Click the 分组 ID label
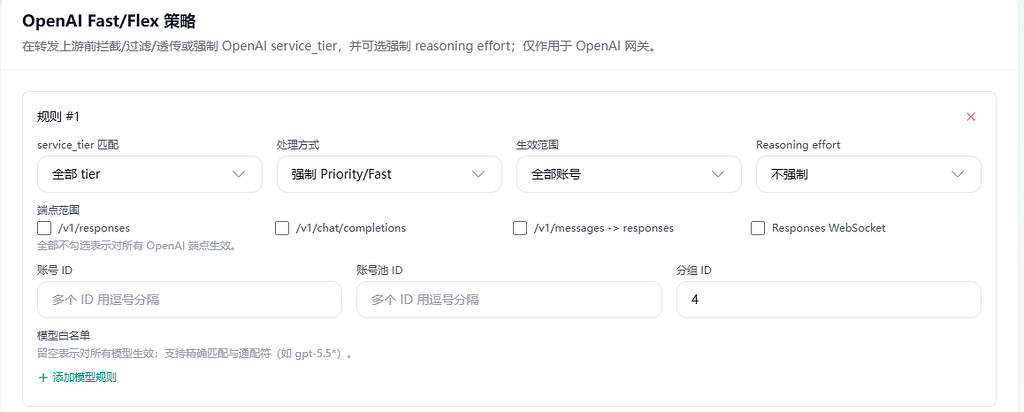 694,270
